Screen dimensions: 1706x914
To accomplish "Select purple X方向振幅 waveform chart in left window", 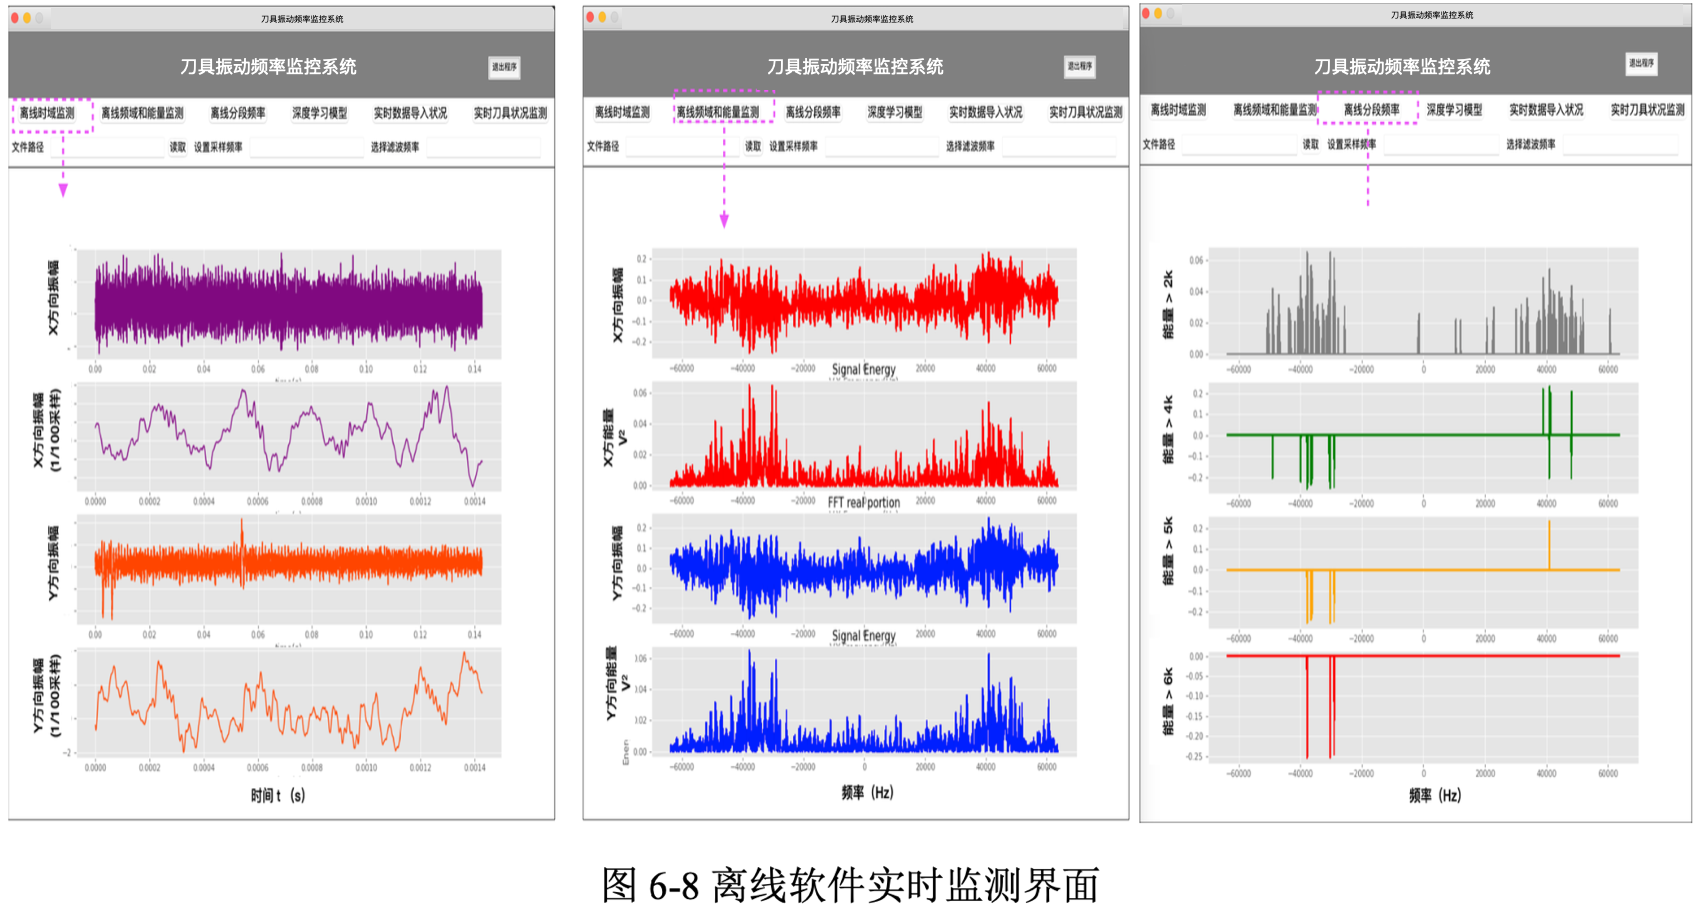I will 289,305.
